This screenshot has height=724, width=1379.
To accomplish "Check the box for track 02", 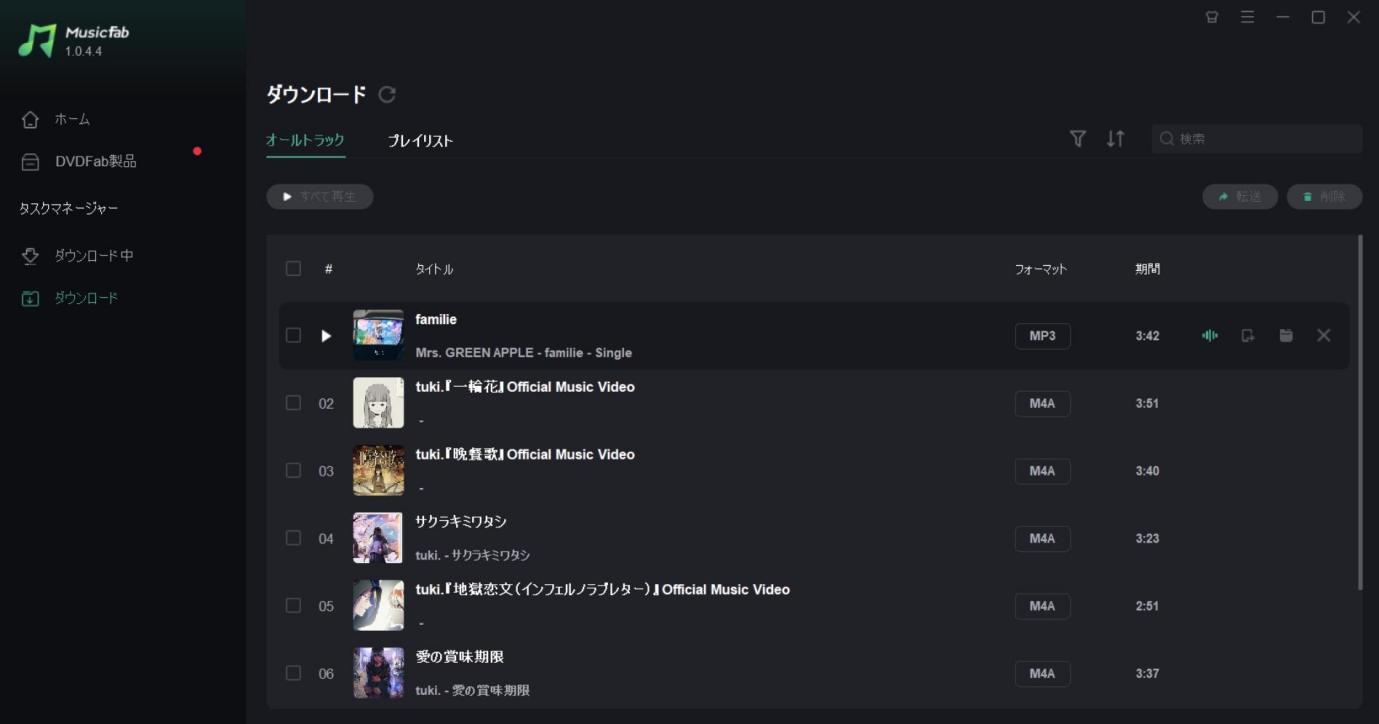I will pyautogui.click(x=293, y=403).
